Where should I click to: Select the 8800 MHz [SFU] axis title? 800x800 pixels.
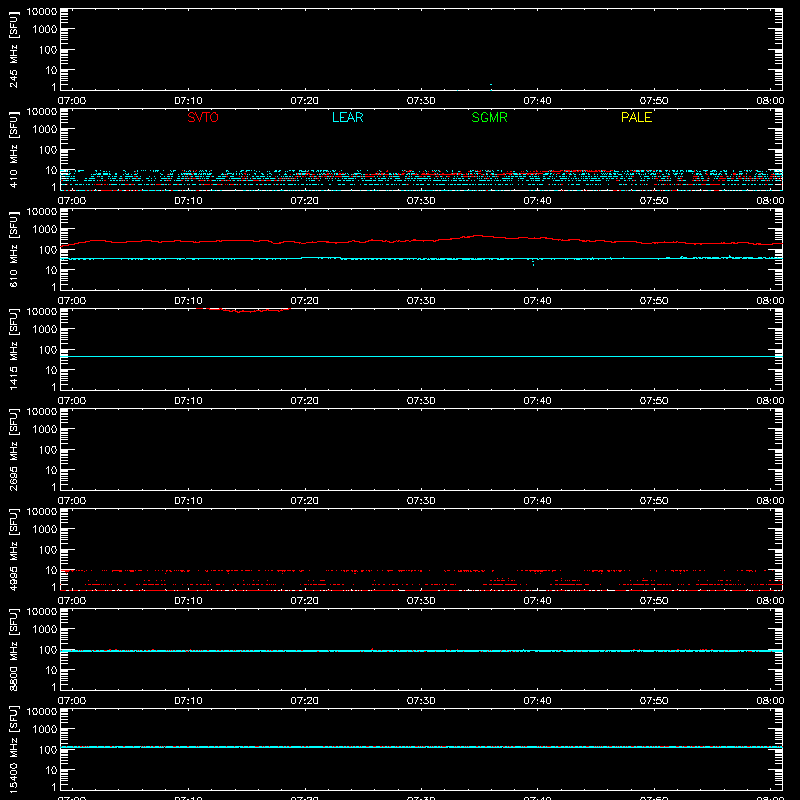(x=13, y=649)
